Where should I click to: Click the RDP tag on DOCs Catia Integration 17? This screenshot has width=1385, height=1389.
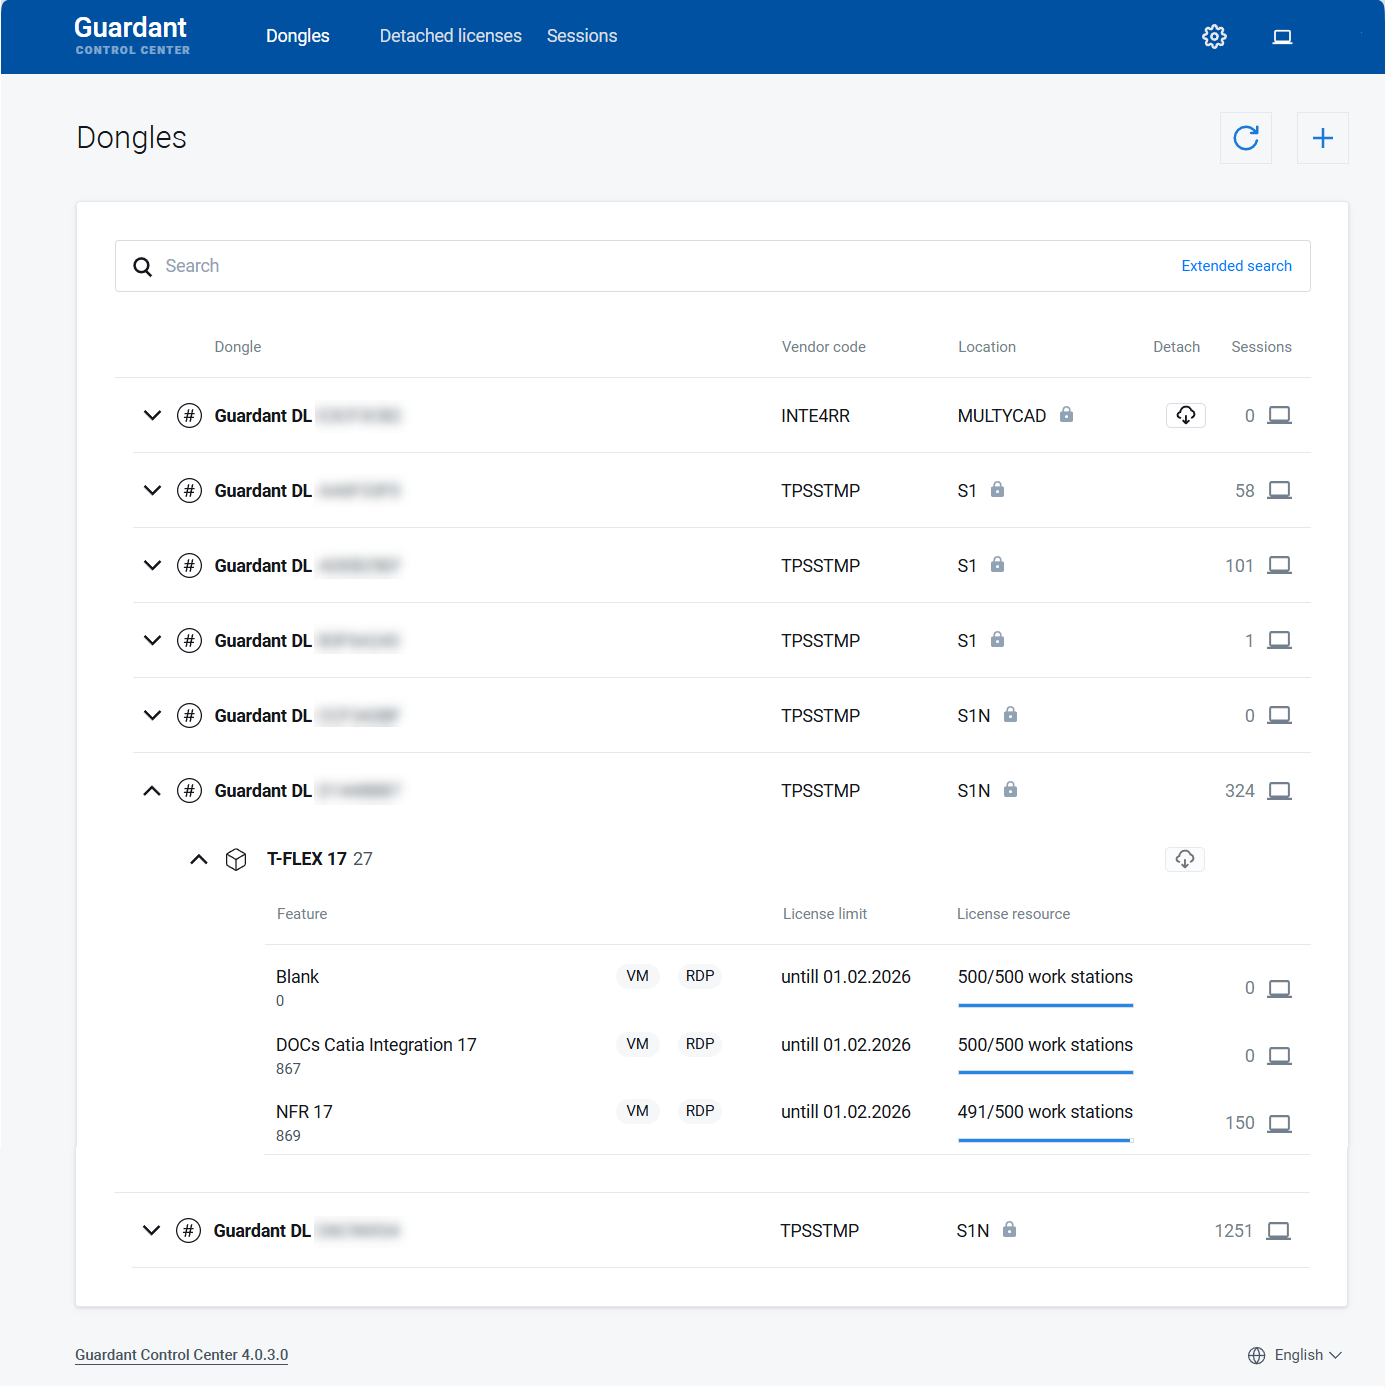[x=700, y=1044]
